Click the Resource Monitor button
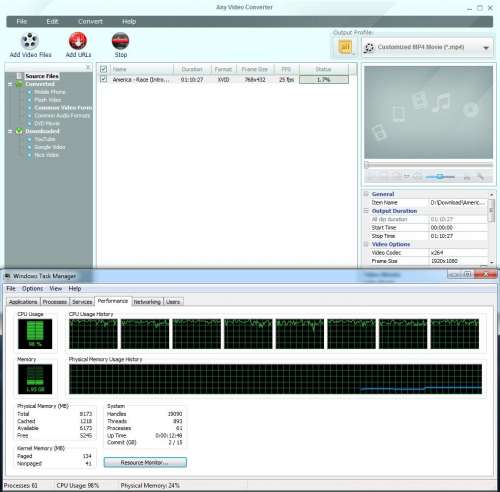The height and width of the screenshot is (492, 500). [x=145, y=462]
